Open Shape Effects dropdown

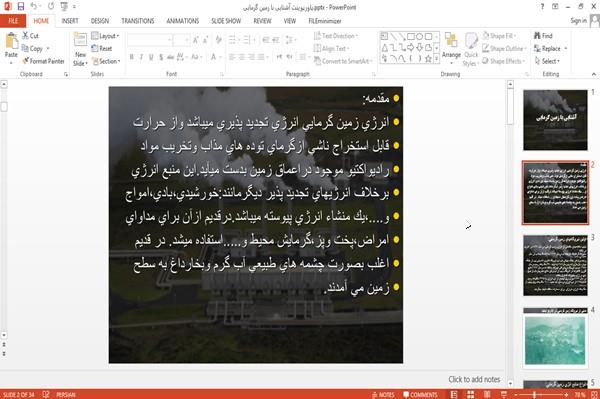click(x=503, y=61)
